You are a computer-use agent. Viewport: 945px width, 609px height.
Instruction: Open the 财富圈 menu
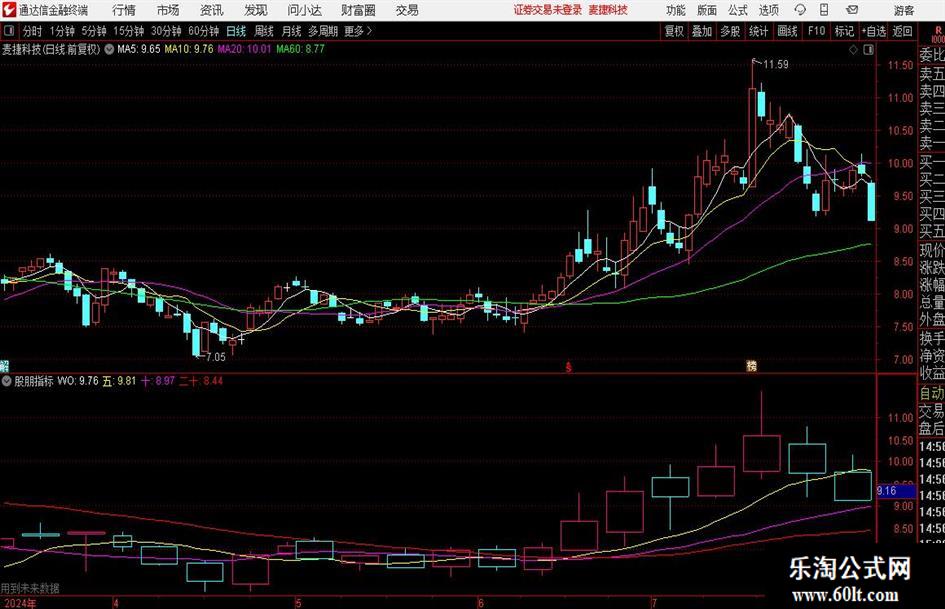tap(358, 10)
